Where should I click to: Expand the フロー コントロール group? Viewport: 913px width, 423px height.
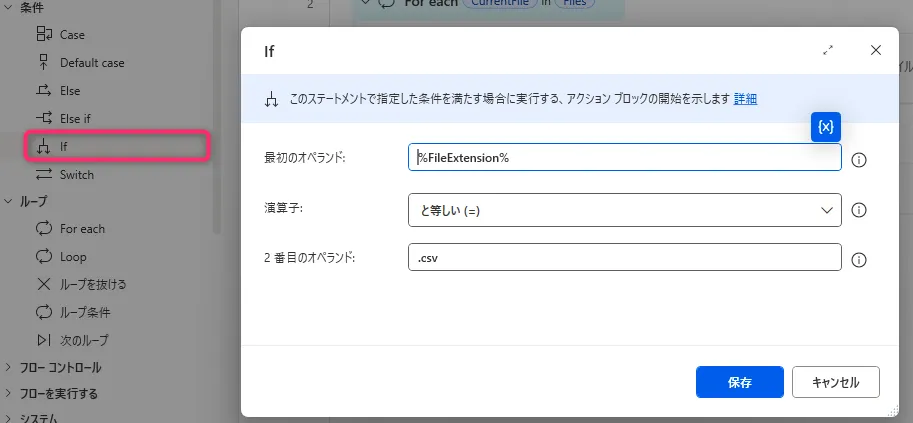[10, 367]
